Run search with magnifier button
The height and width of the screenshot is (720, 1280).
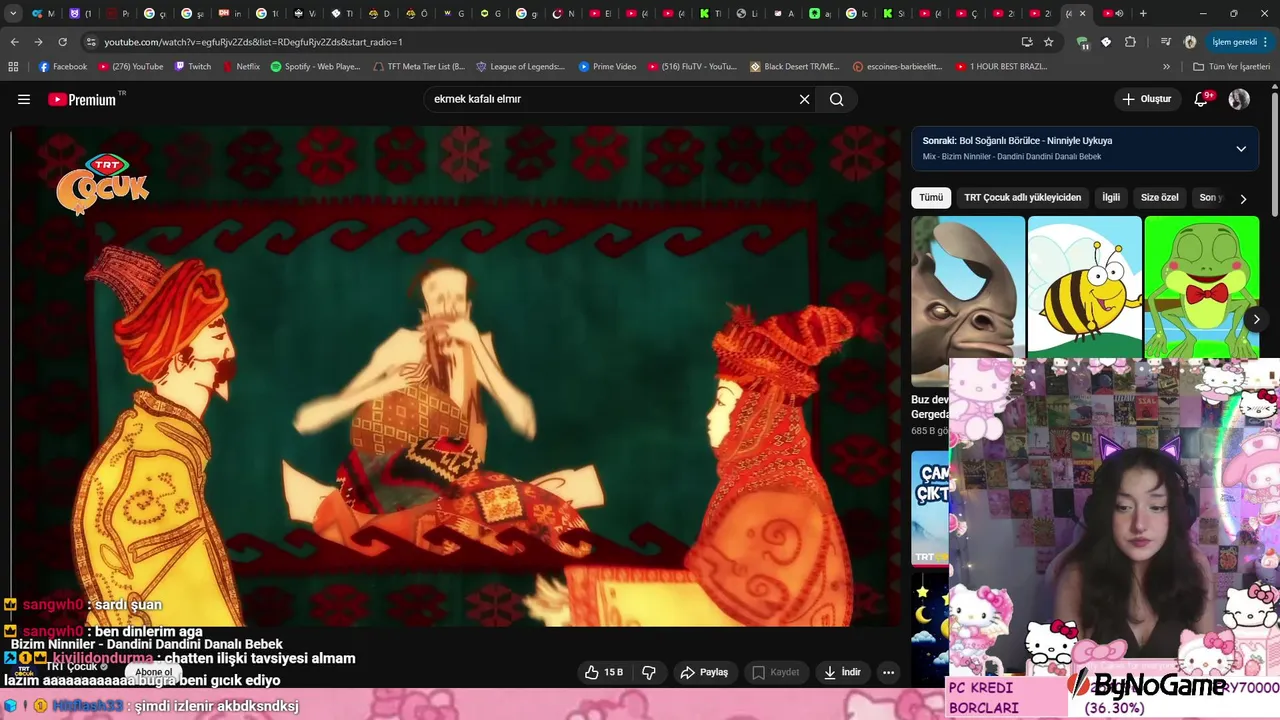coord(837,99)
